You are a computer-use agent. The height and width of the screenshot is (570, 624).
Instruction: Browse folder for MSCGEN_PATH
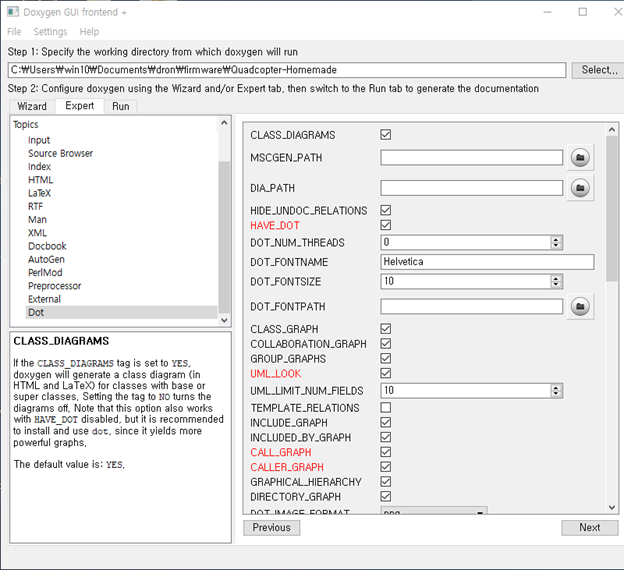click(x=580, y=158)
